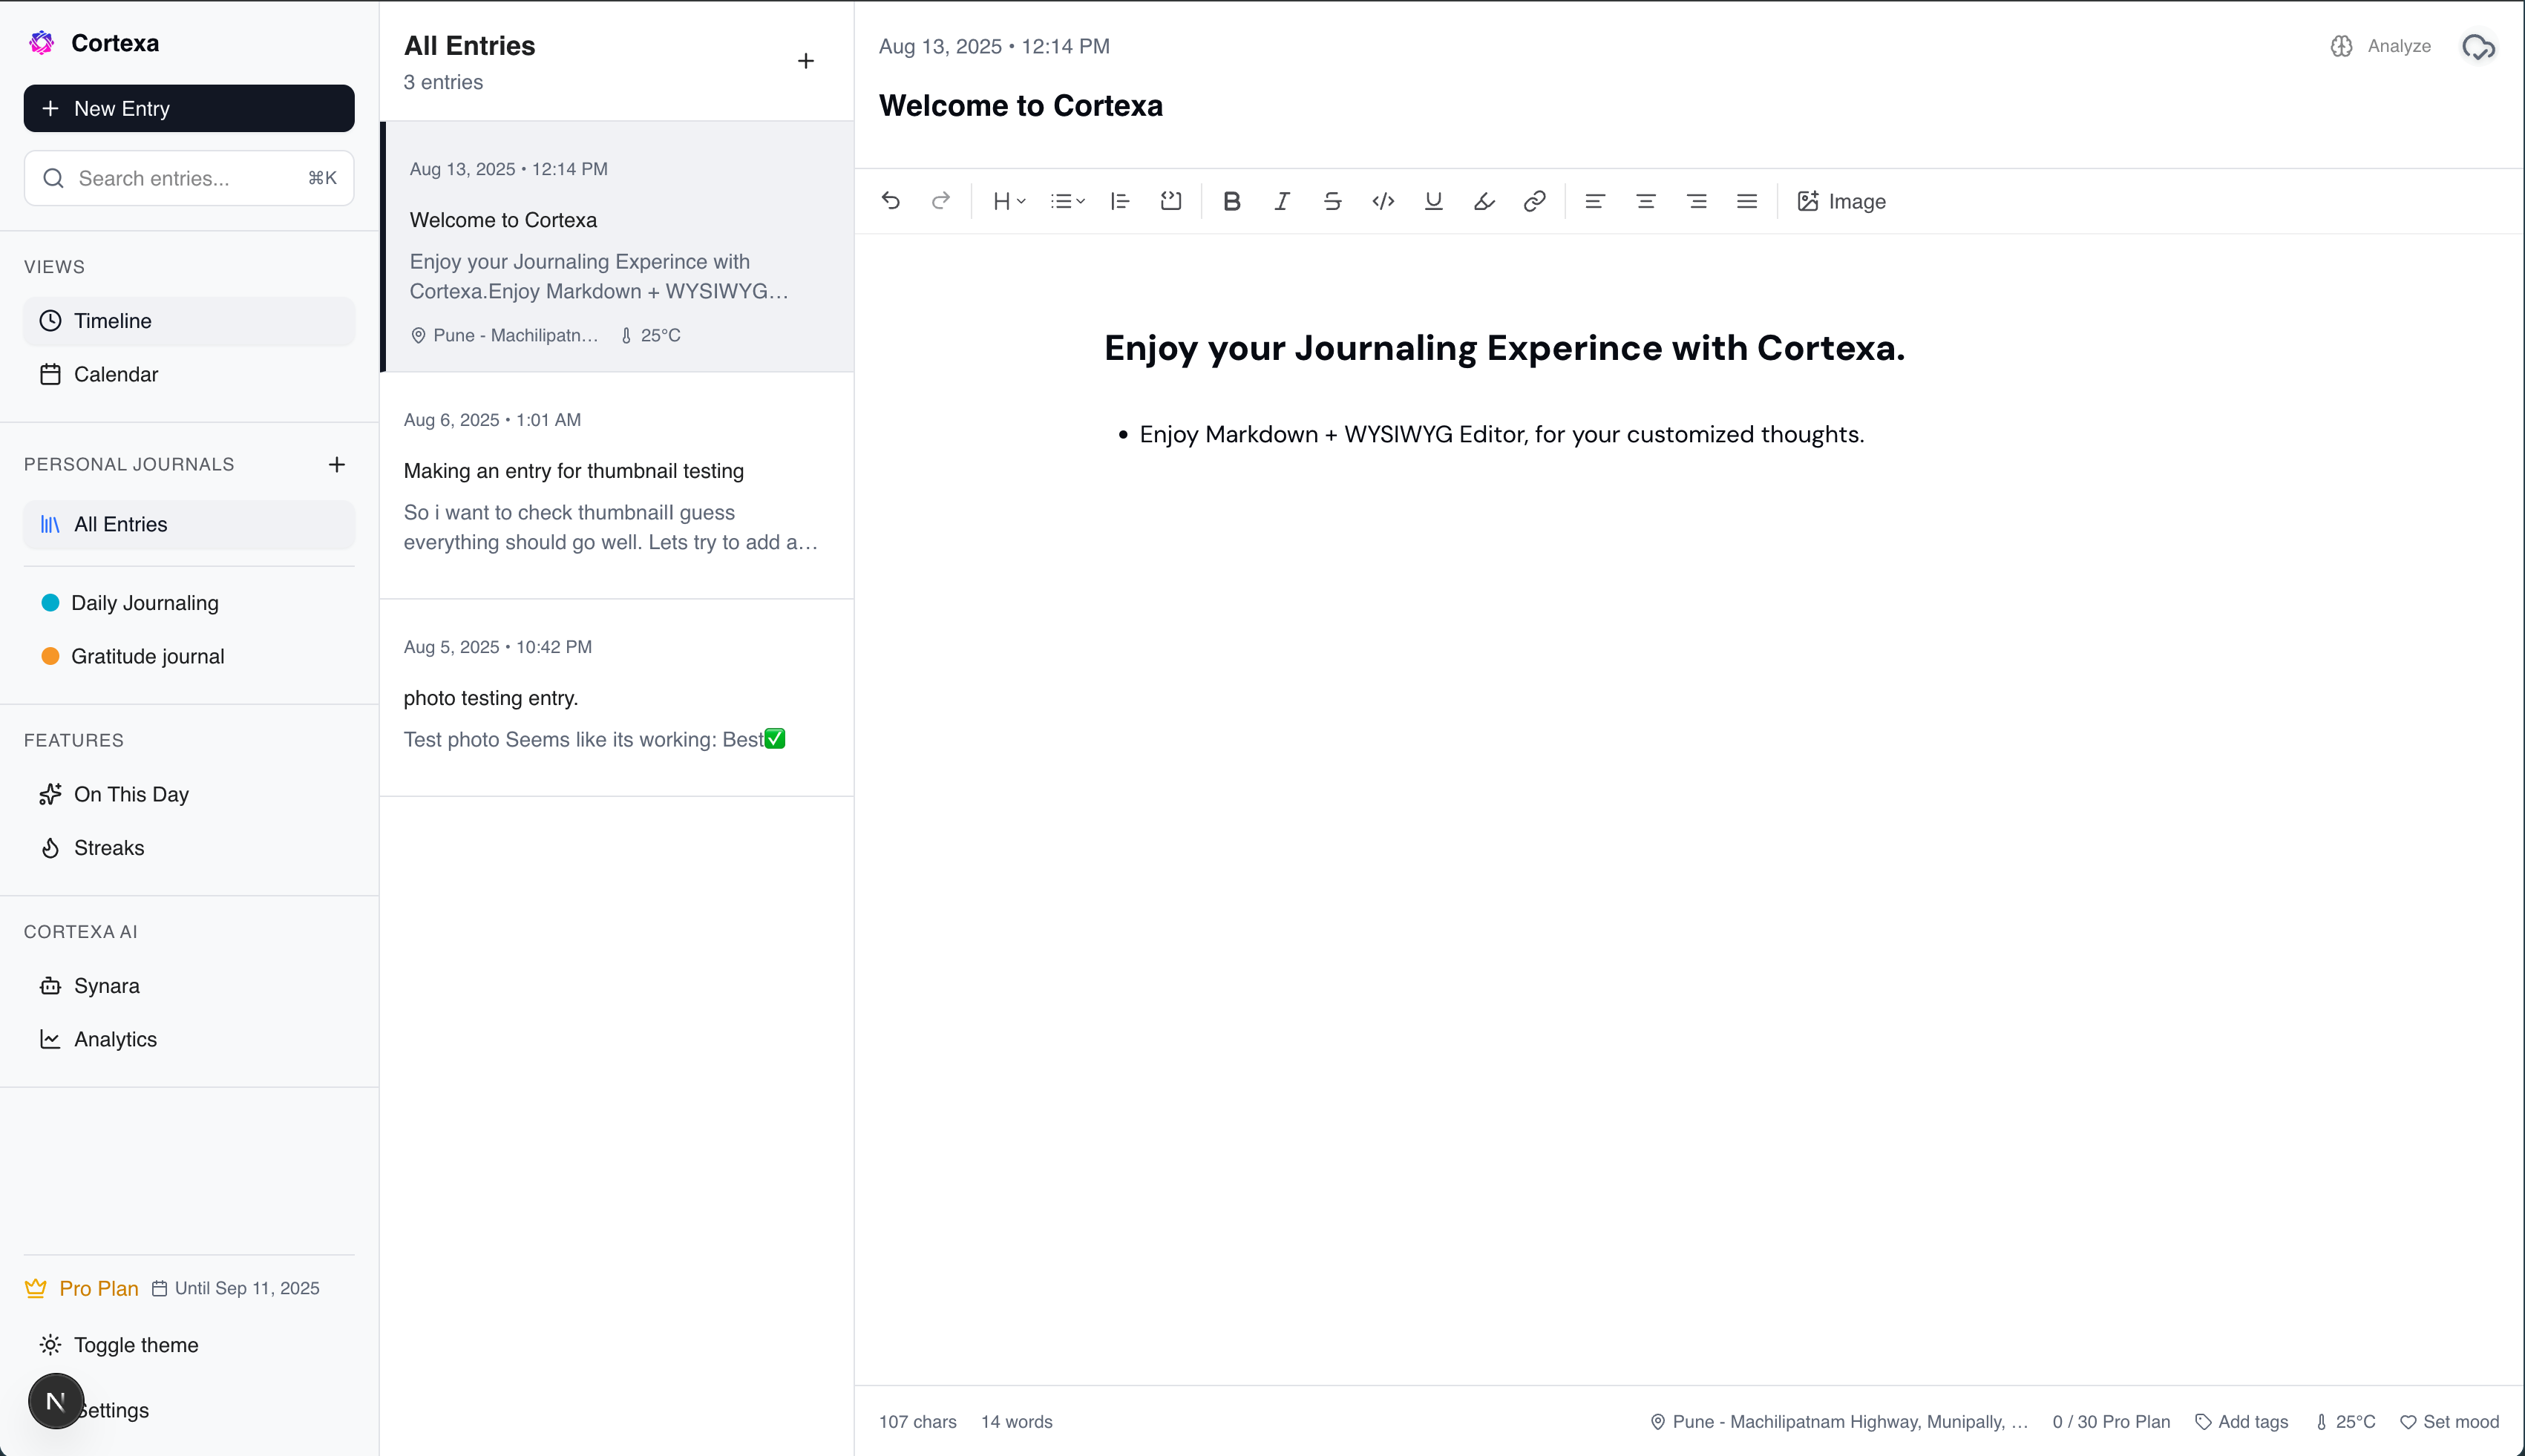The width and height of the screenshot is (2525, 1456).
Task: Insert an inline code snippet
Action: pos(1383,201)
